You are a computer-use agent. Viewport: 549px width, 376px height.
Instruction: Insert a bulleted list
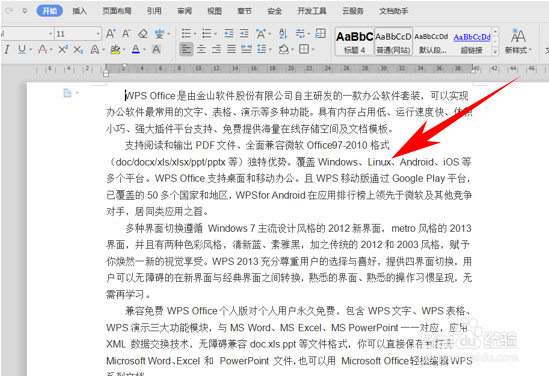pyautogui.click(x=186, y=34)
